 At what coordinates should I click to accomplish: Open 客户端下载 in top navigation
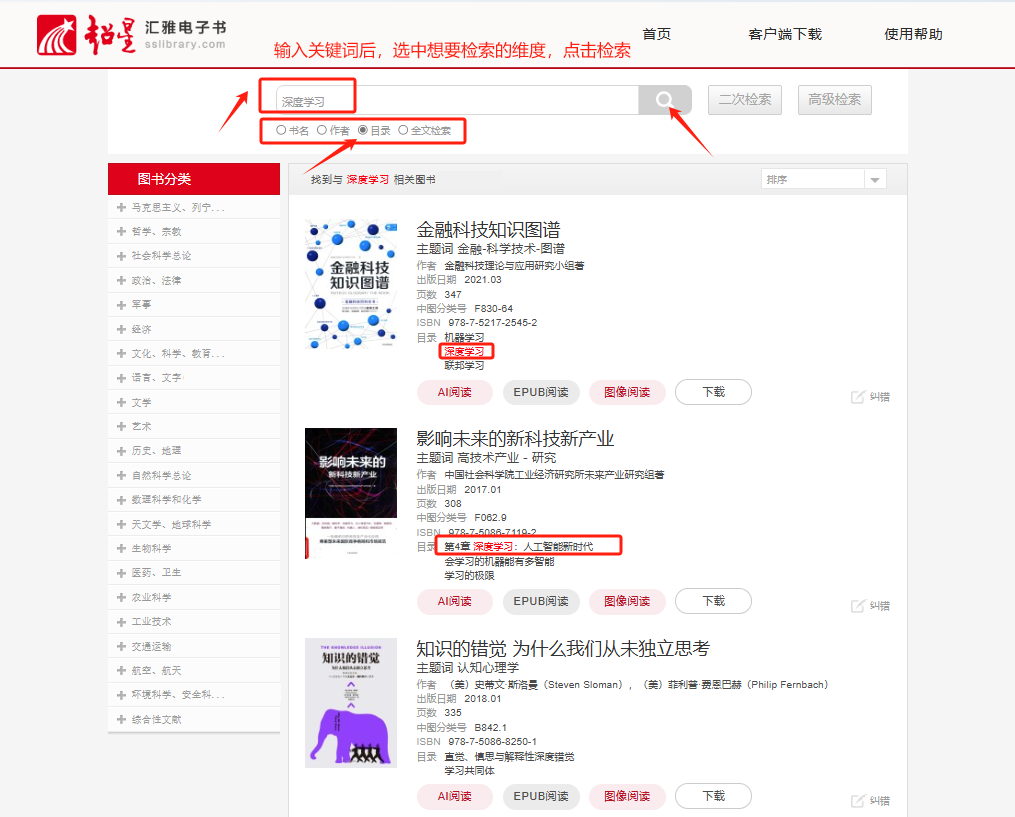tap(784, 34)
